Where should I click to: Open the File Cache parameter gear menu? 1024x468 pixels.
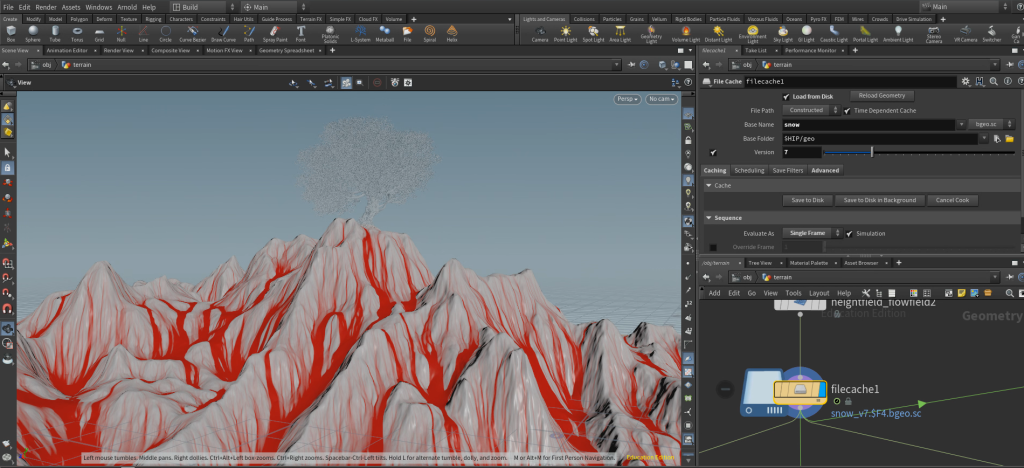[965, 82]
